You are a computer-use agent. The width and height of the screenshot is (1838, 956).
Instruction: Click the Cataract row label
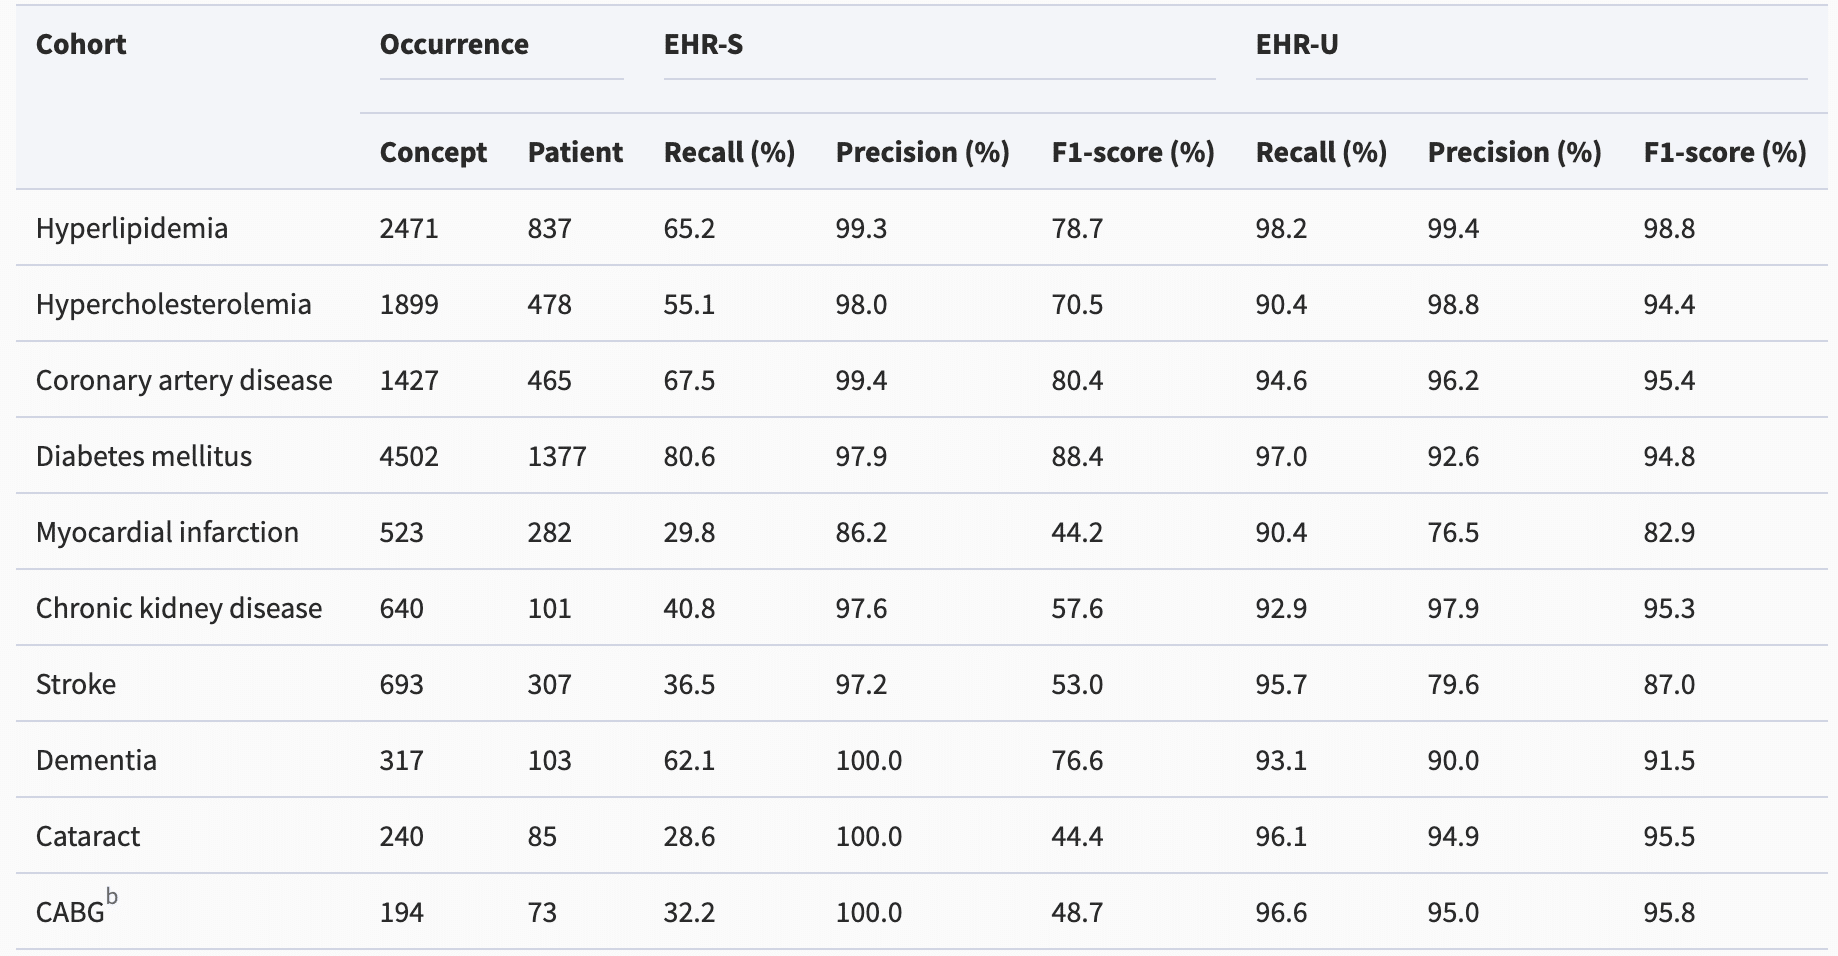pyautogui.click(x=88, y=836)
